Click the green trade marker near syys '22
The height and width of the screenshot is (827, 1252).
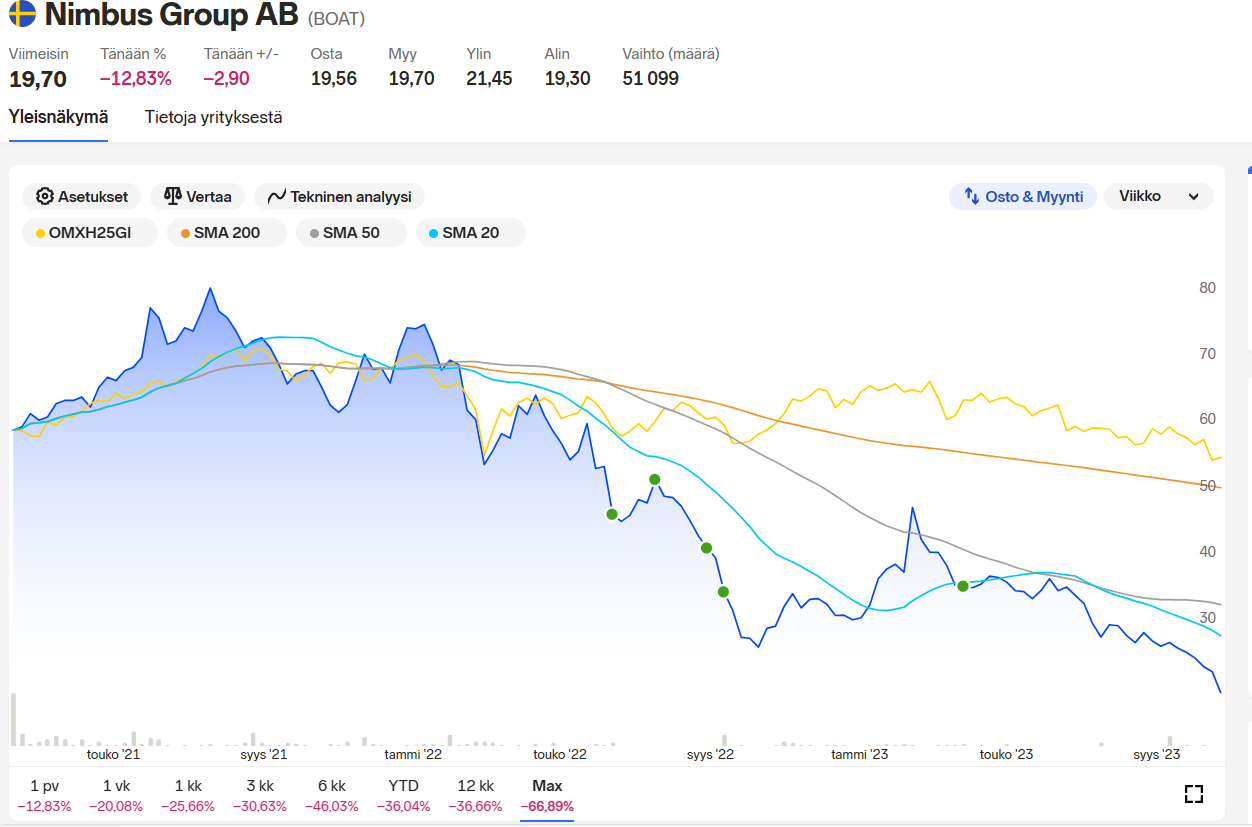[706, 548]
